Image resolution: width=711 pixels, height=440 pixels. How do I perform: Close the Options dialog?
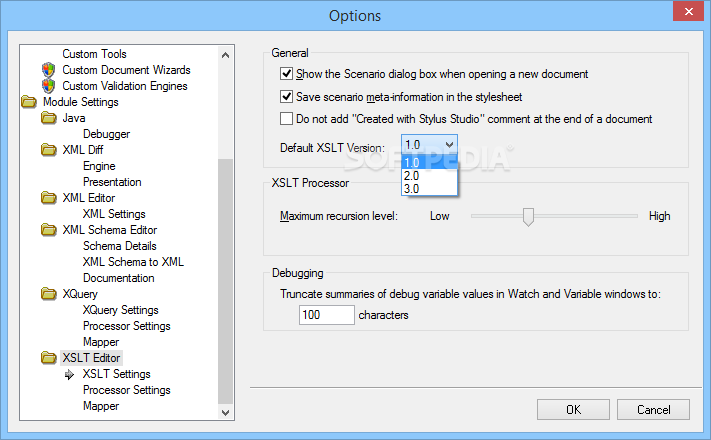688,11
